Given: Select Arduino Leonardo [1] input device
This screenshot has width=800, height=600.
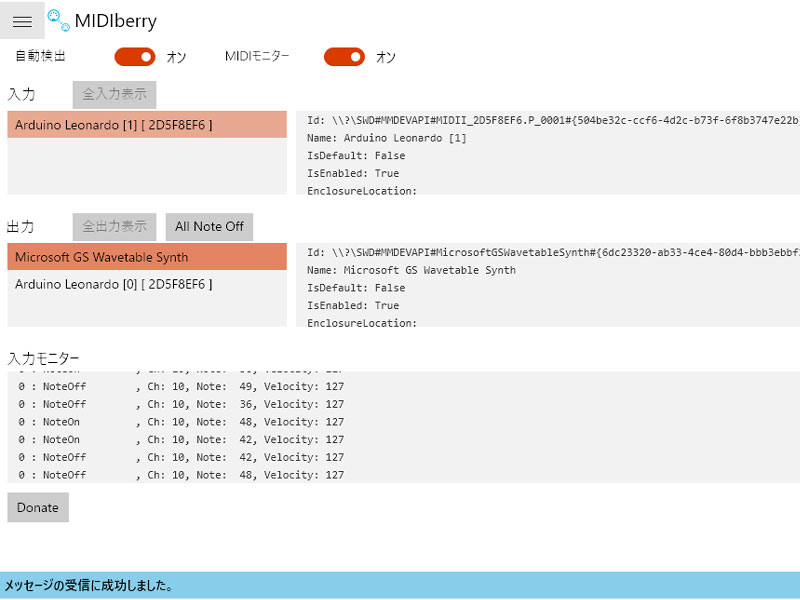Looking at the screenshot, I should click(x=147, y=125).
